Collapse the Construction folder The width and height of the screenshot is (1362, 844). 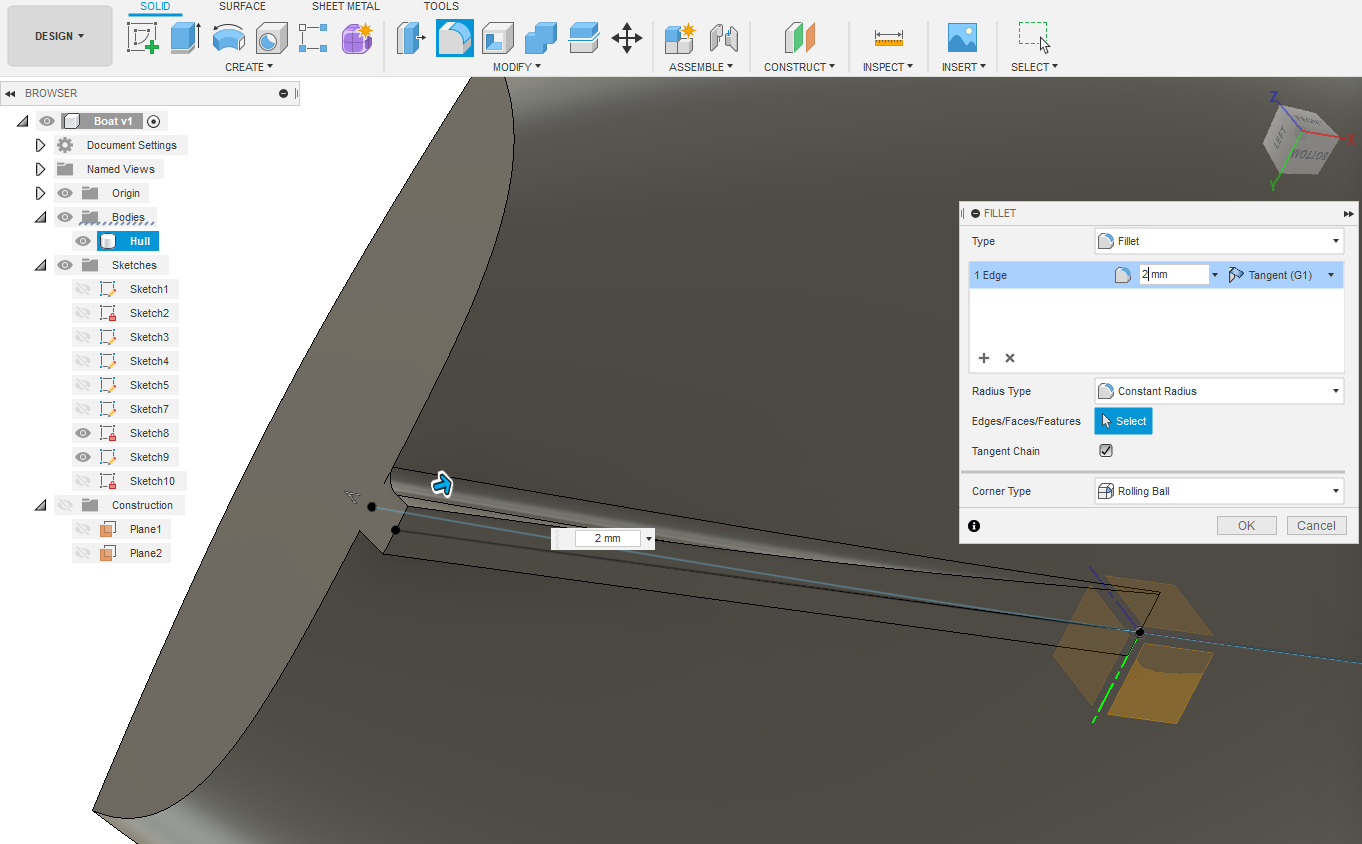pos(41,505)
